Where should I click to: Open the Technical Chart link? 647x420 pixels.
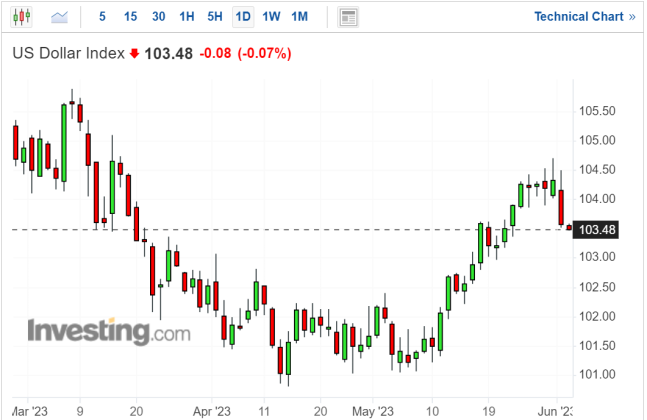click(x=585, y=17)
